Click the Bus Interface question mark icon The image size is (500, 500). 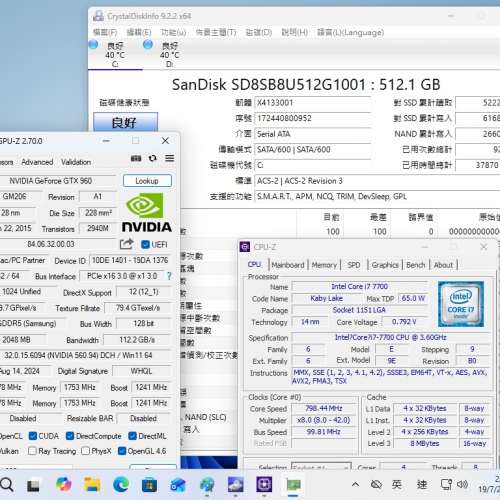[169, 276]
